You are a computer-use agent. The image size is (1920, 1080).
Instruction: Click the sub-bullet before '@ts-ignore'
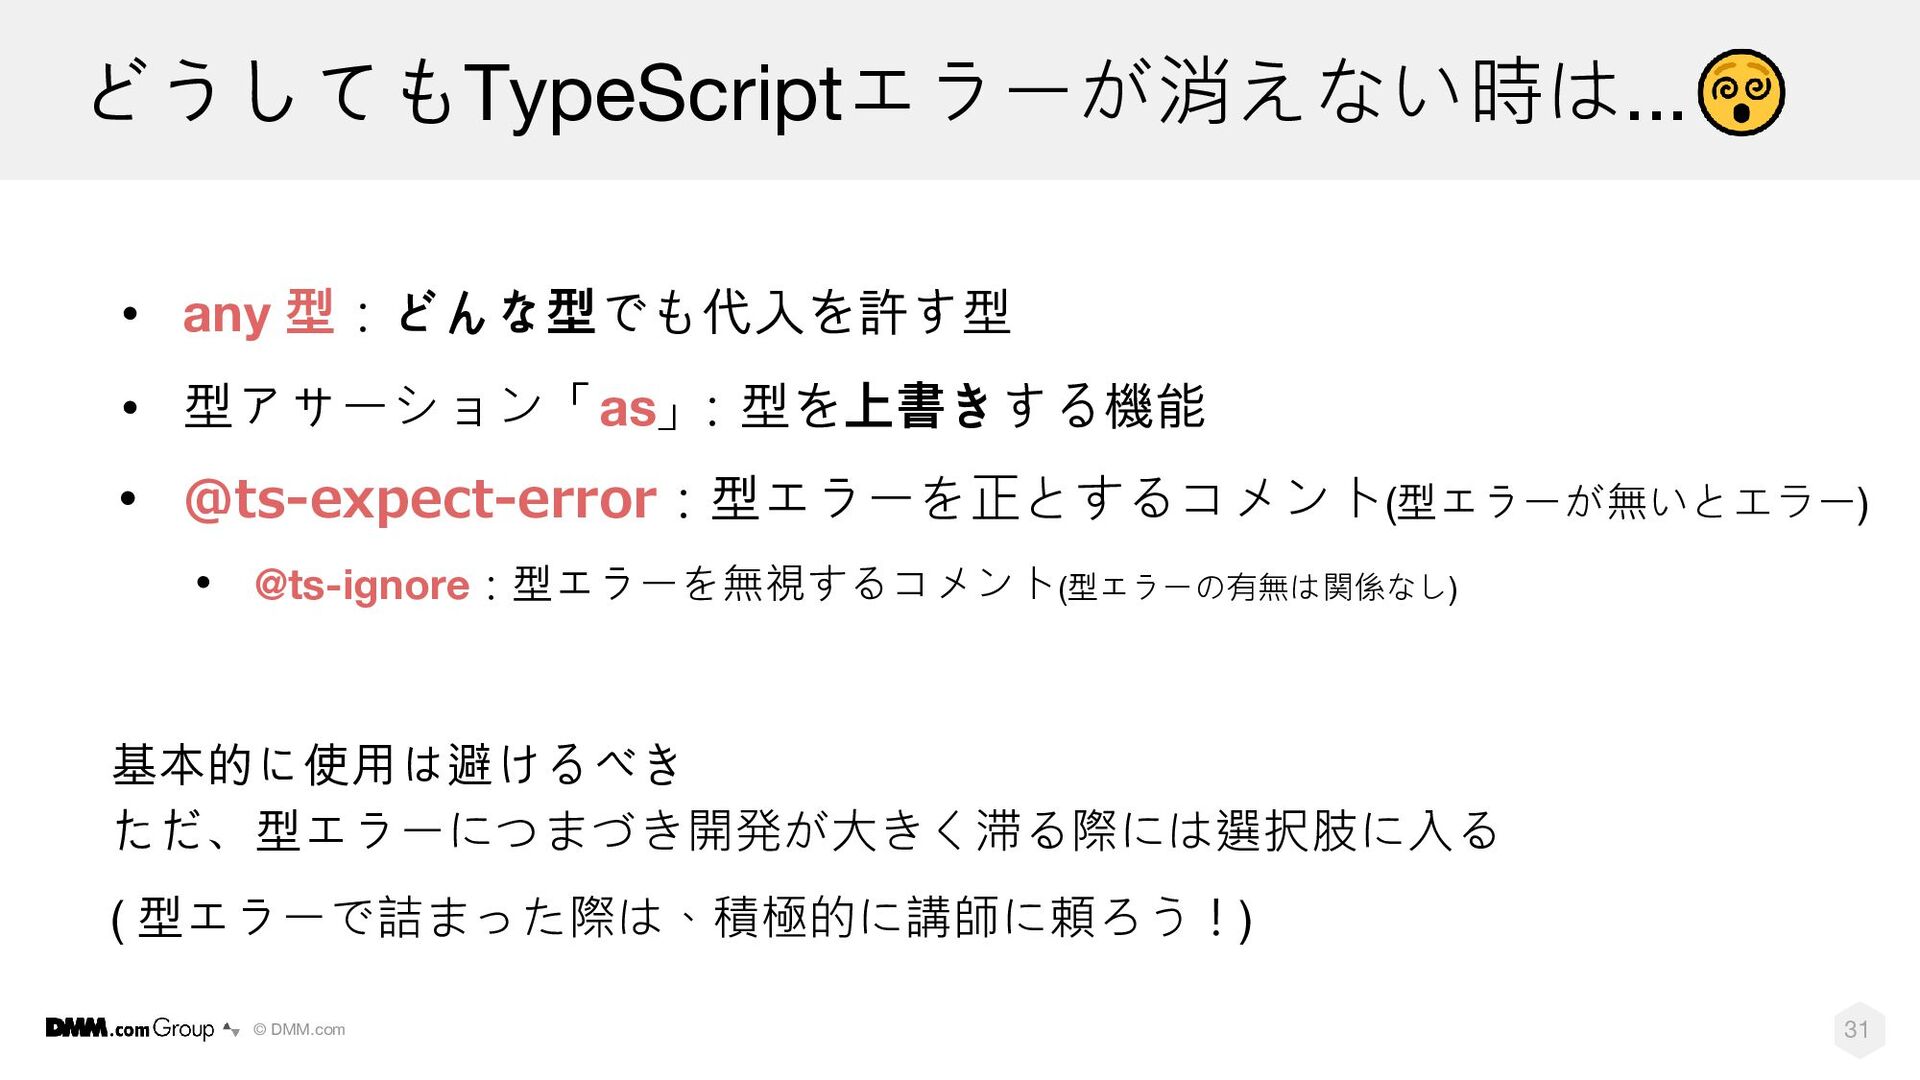coord(204,583)
